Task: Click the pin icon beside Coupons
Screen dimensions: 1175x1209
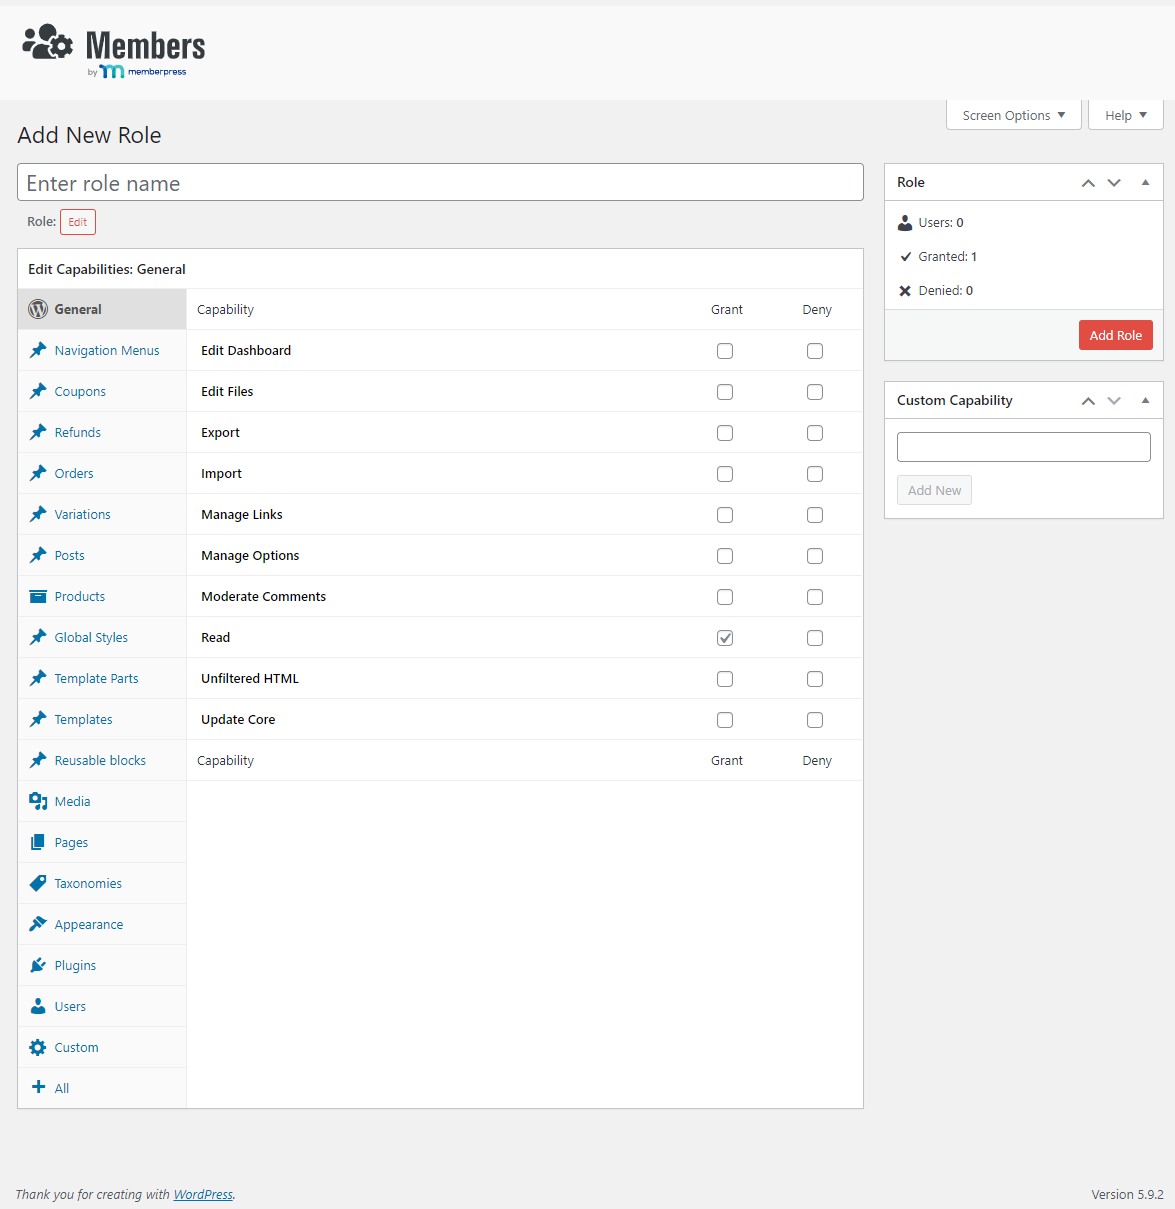Action: click(38, 391)
